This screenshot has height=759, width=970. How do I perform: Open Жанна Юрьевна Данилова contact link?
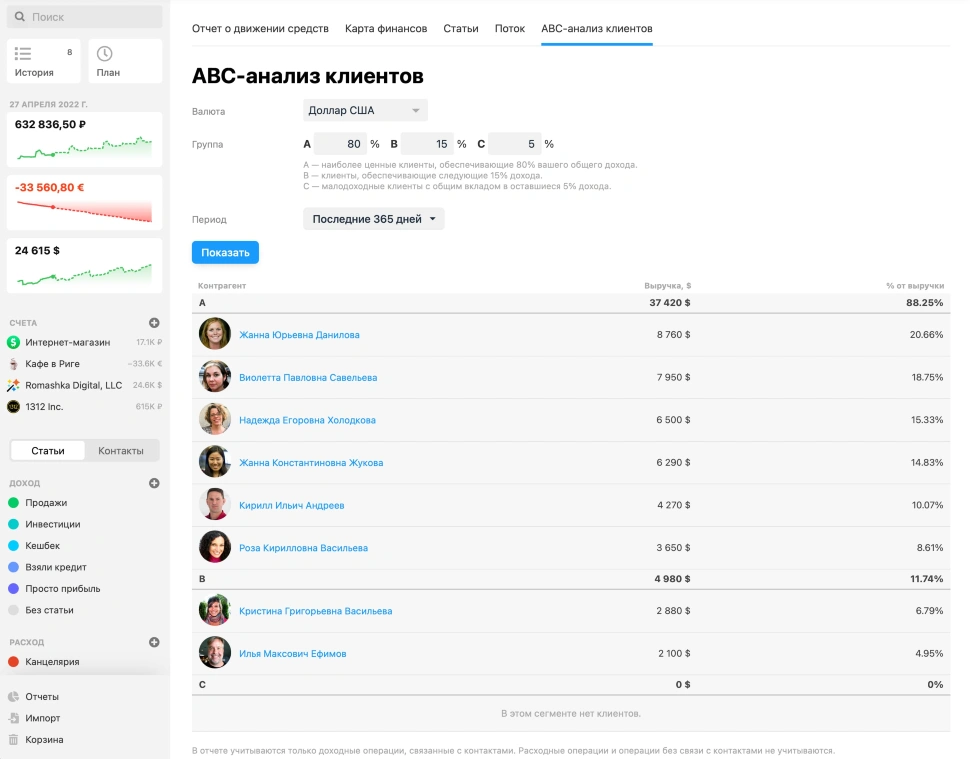point(299,335)
